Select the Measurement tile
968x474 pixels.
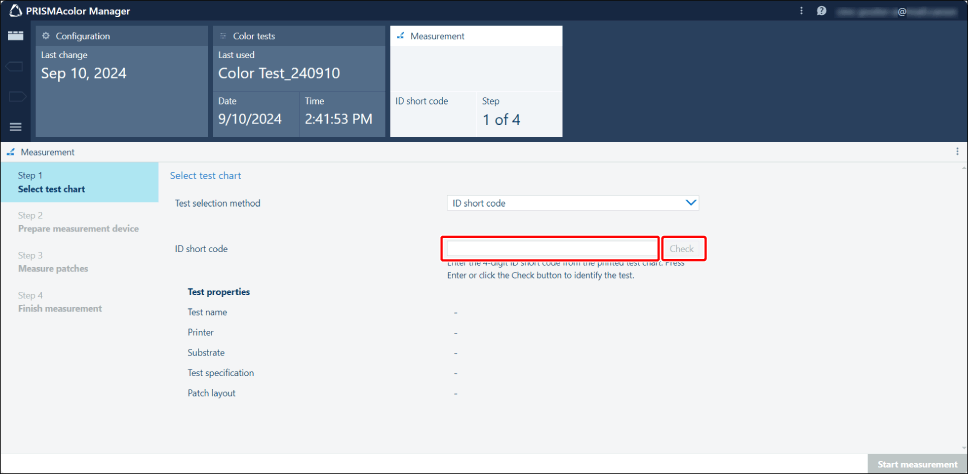(475, 81)
